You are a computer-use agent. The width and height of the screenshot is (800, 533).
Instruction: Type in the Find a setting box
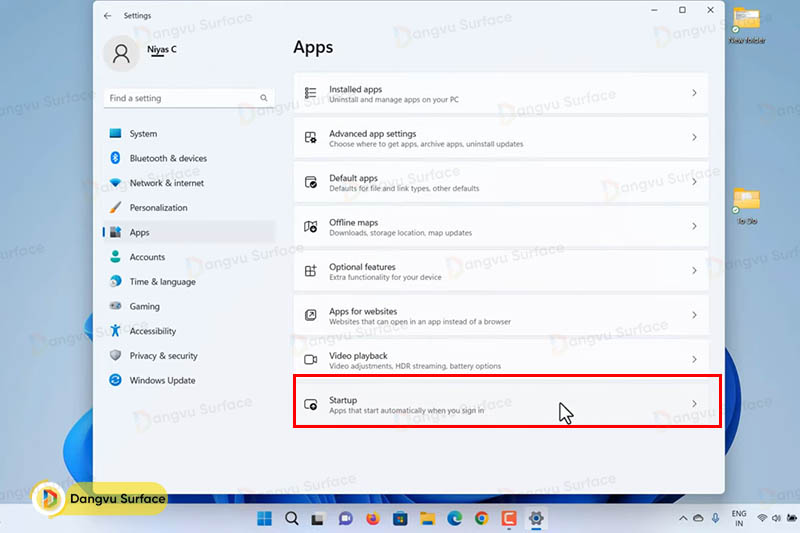coord(180,98)
